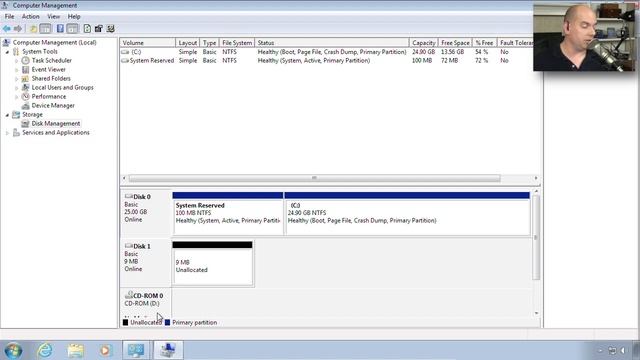Open Help via the blue question-mark icon
The image size is (640, 360).
[60, 29]
